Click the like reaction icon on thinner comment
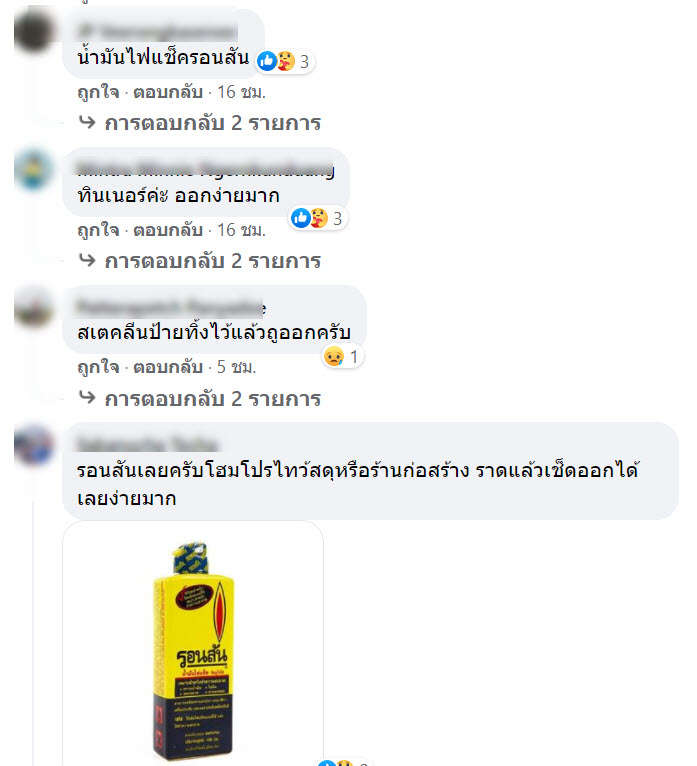 [x=300, y=218]
